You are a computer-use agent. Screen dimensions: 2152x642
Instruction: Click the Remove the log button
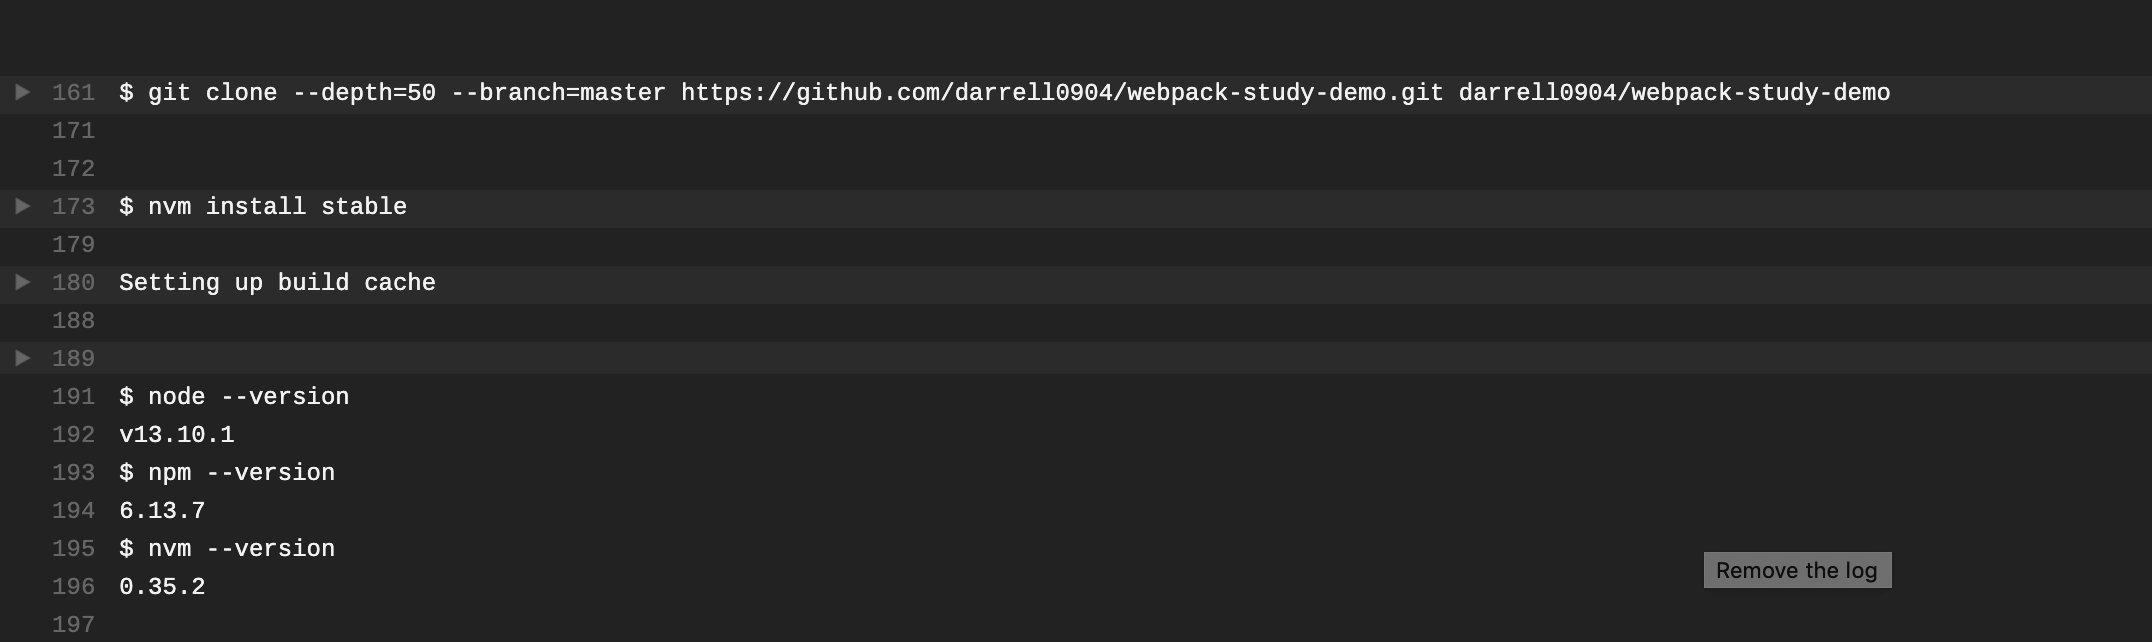1797,571
